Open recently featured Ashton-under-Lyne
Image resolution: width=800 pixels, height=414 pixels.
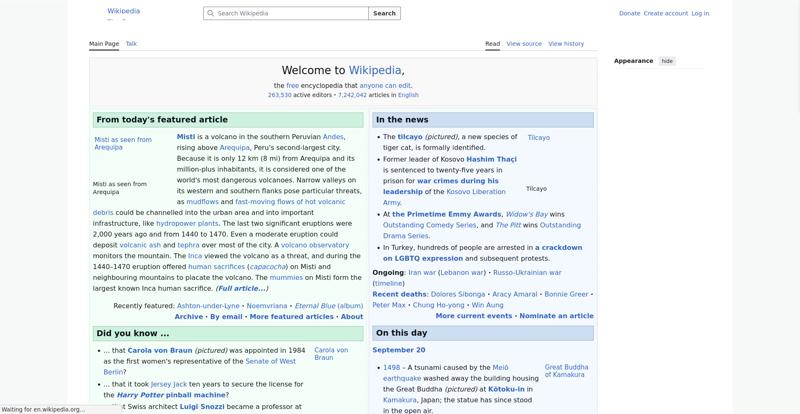208,306
